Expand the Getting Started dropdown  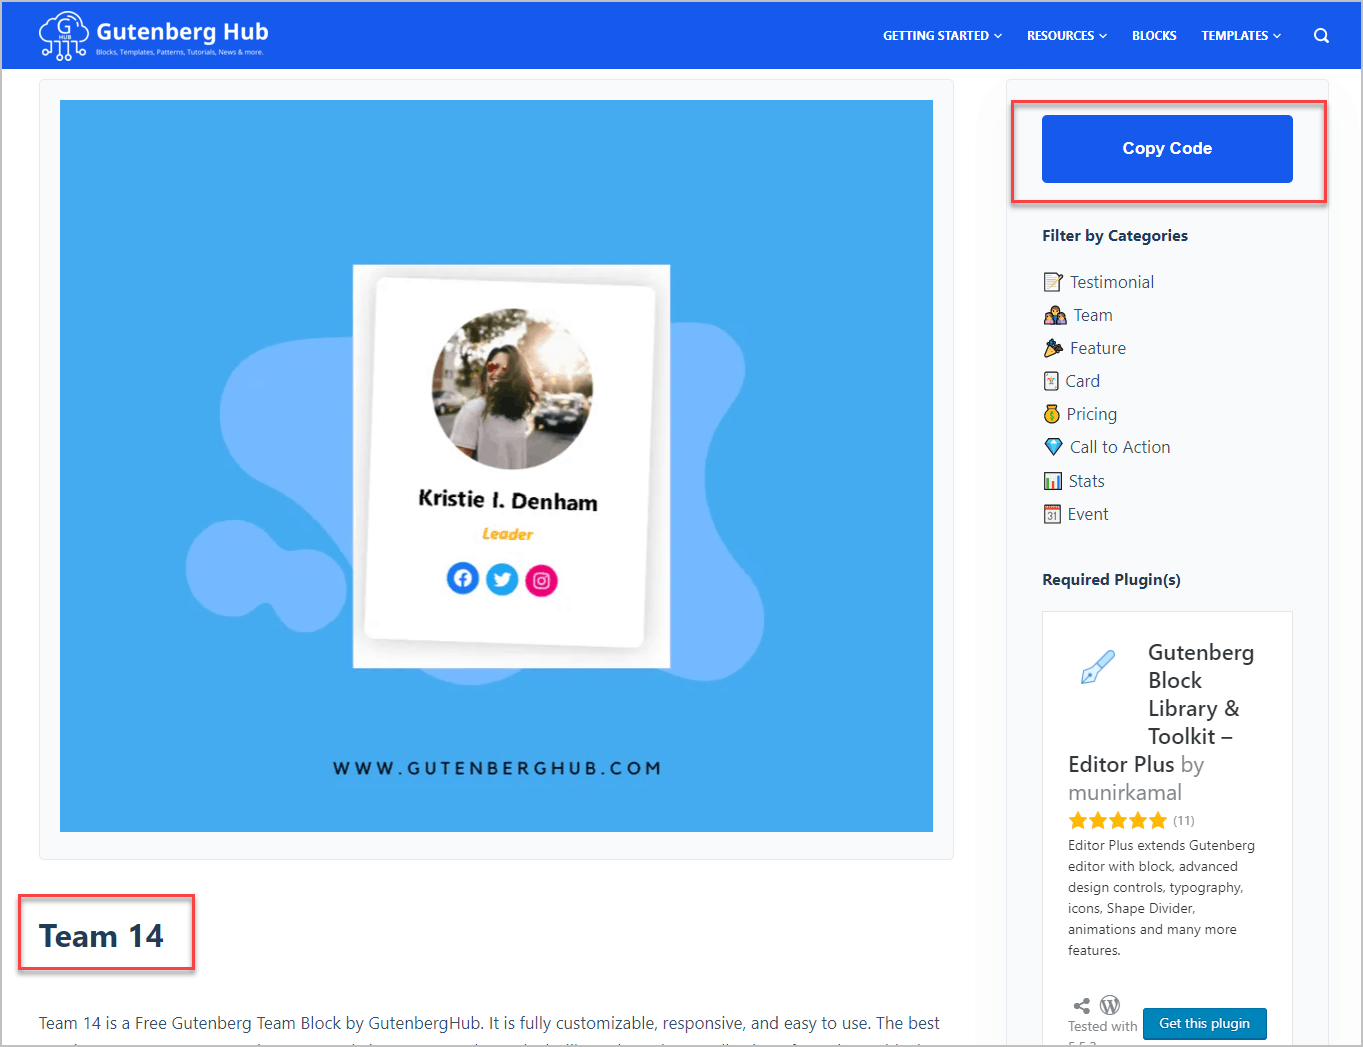[941, 35]
